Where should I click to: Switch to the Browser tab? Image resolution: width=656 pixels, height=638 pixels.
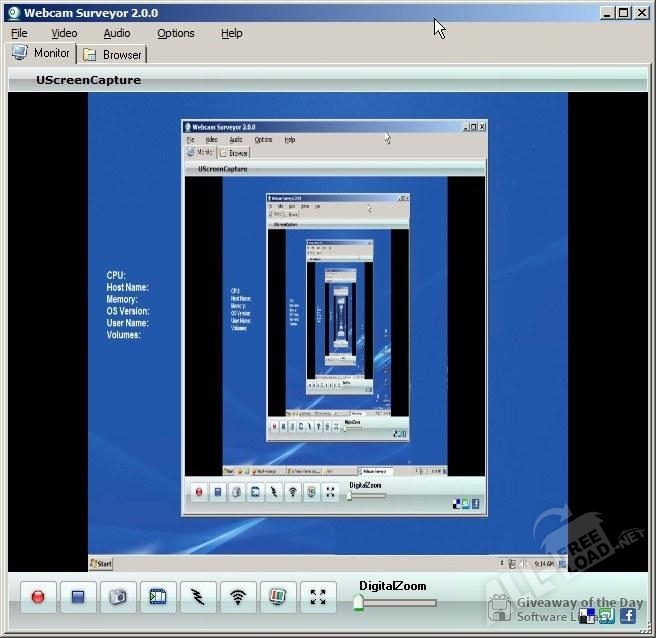(113, 55)
